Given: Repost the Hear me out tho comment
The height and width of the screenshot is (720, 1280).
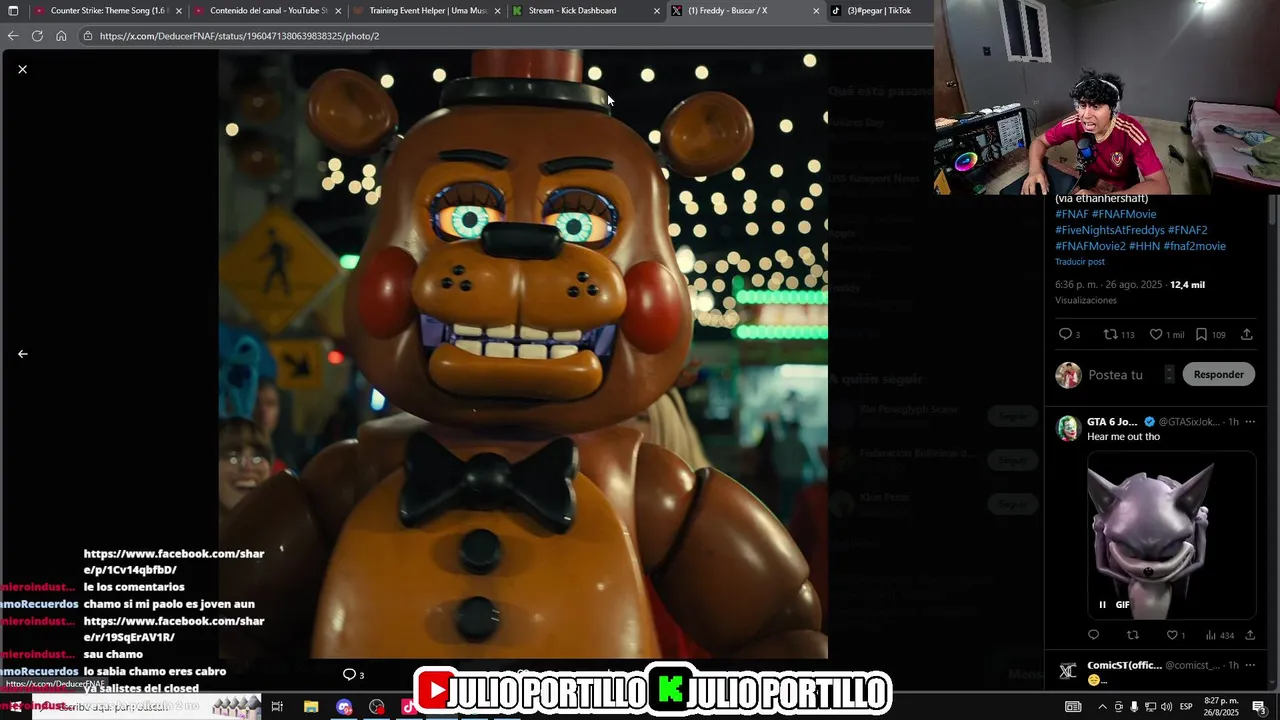Looking at the screenshot, I should pyautogui.click(x=1133, y=635).
